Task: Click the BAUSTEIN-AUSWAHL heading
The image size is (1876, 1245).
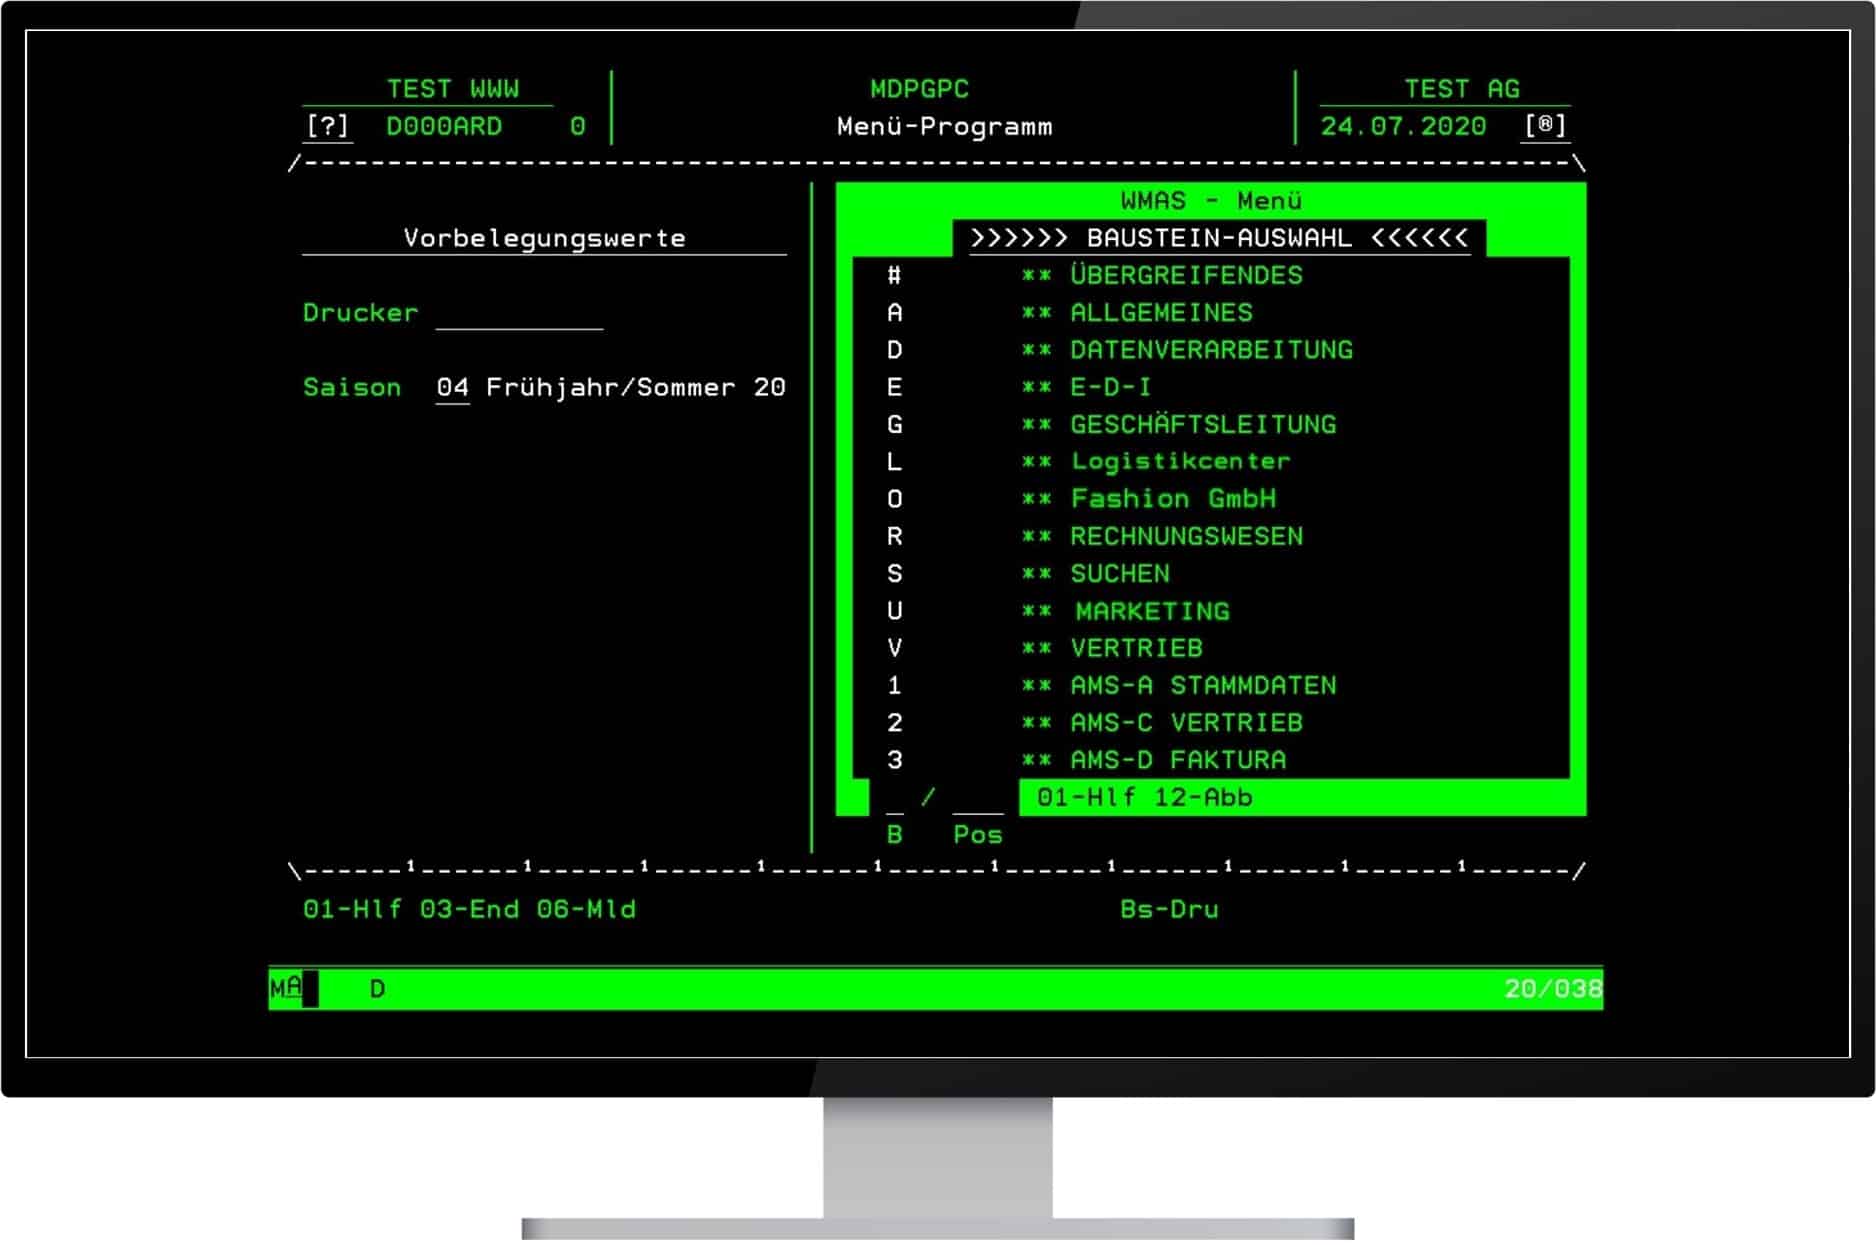Action: tap(1219, 238)
